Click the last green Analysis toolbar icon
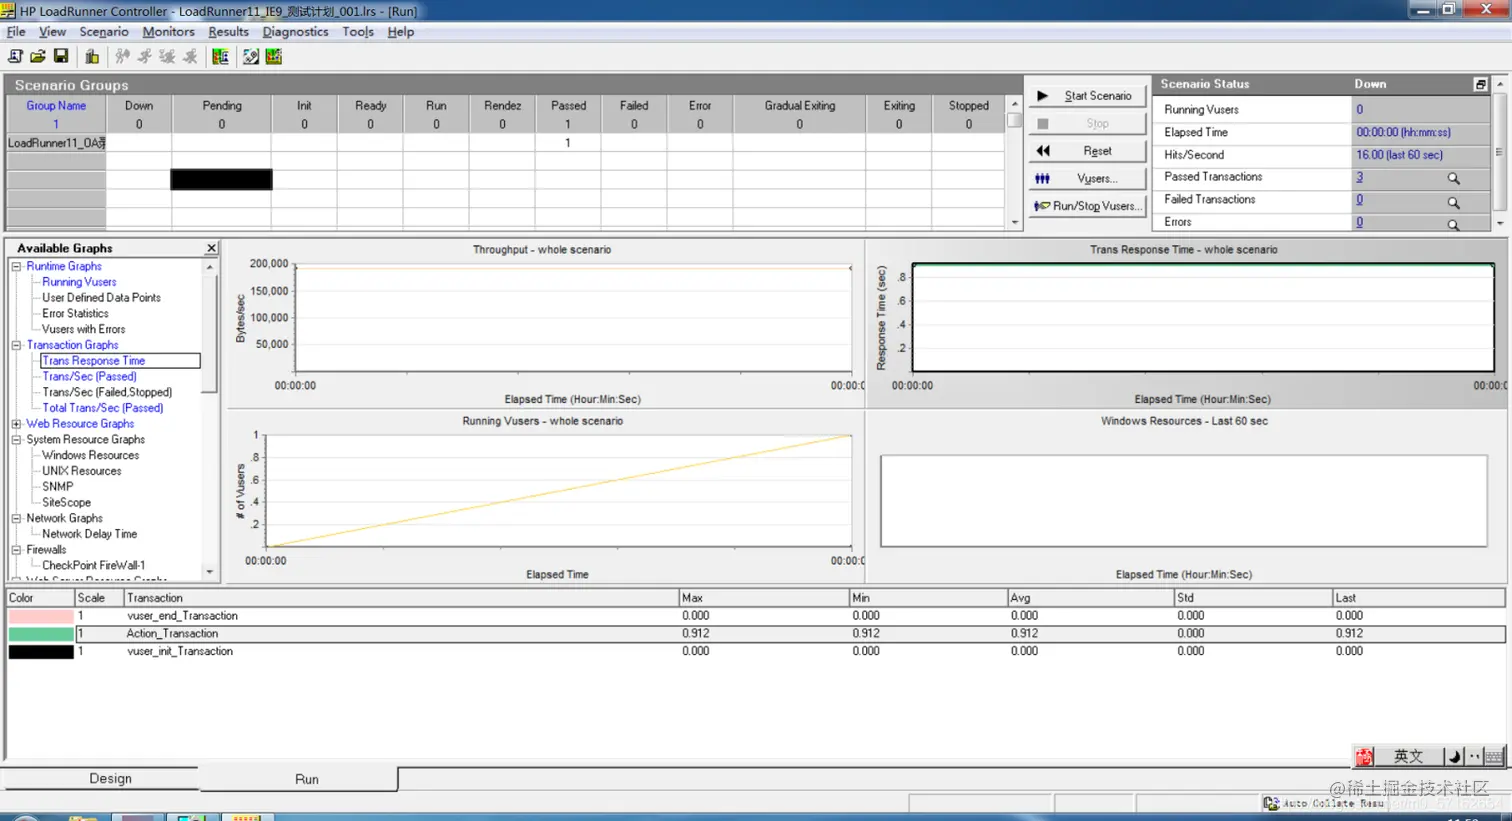 click(274, 57)
